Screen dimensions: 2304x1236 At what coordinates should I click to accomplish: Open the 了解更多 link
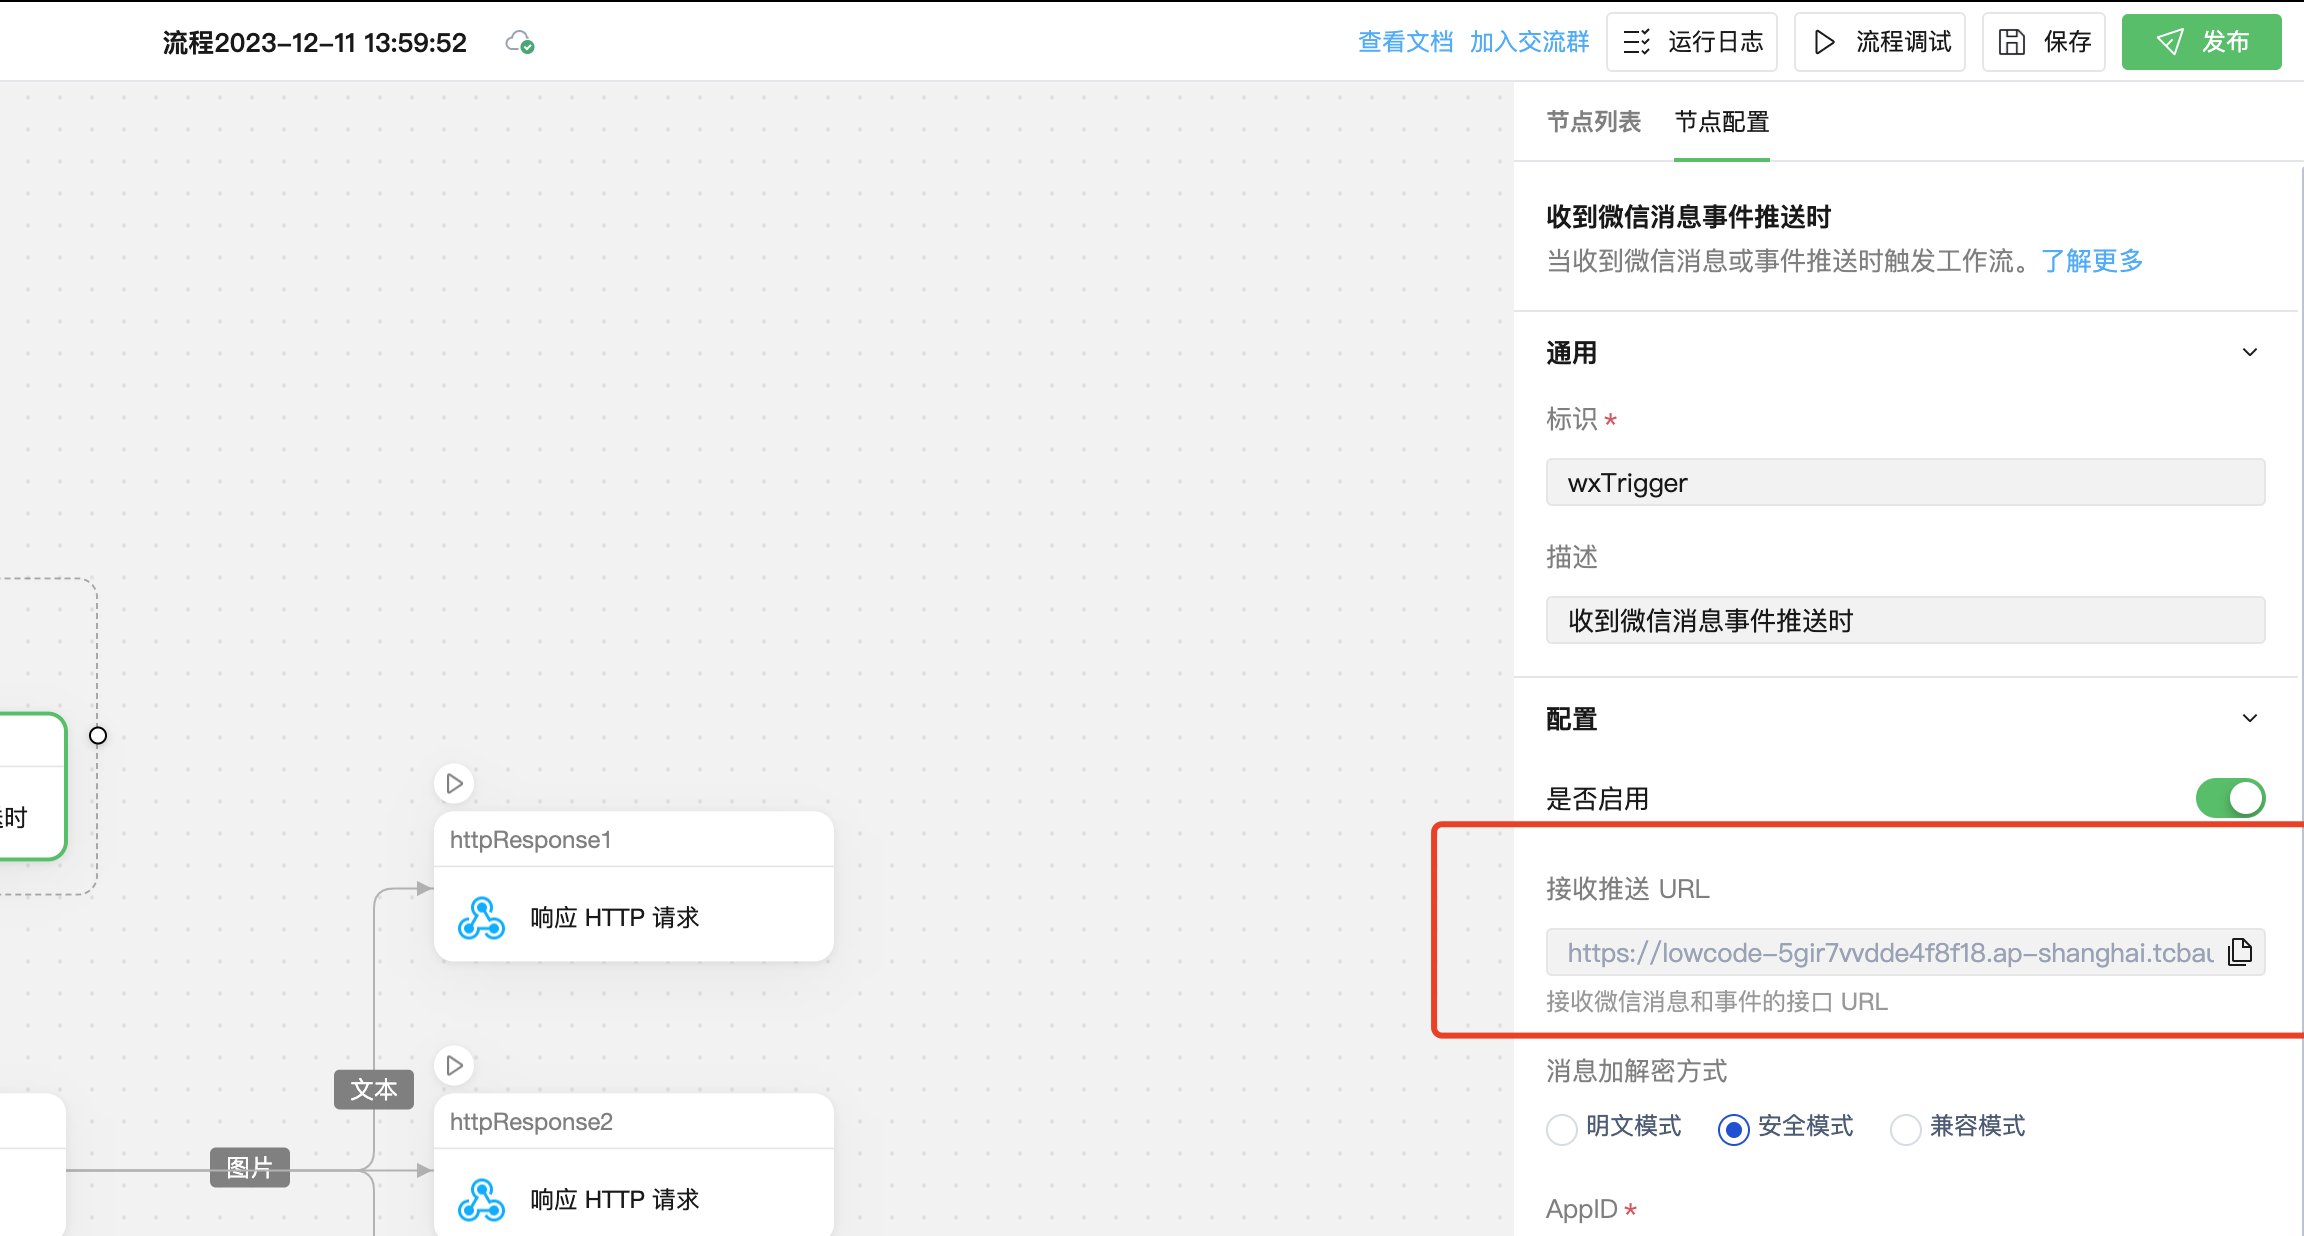pyautogui.click(x=2092, y=261)
